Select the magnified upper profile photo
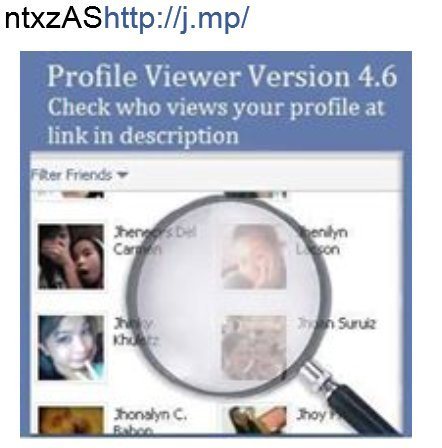 tap(254, 257)
